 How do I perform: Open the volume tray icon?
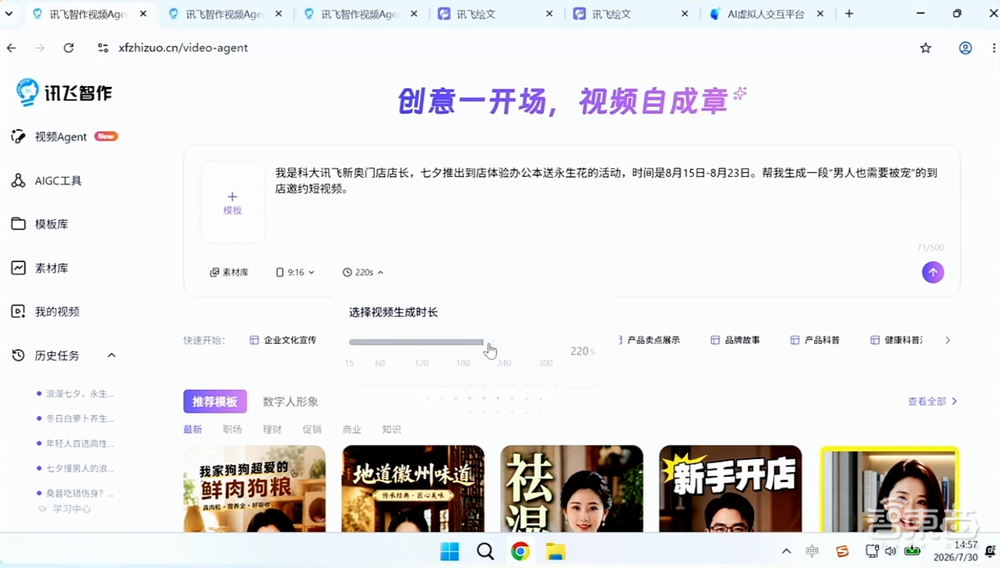[890, 551]
